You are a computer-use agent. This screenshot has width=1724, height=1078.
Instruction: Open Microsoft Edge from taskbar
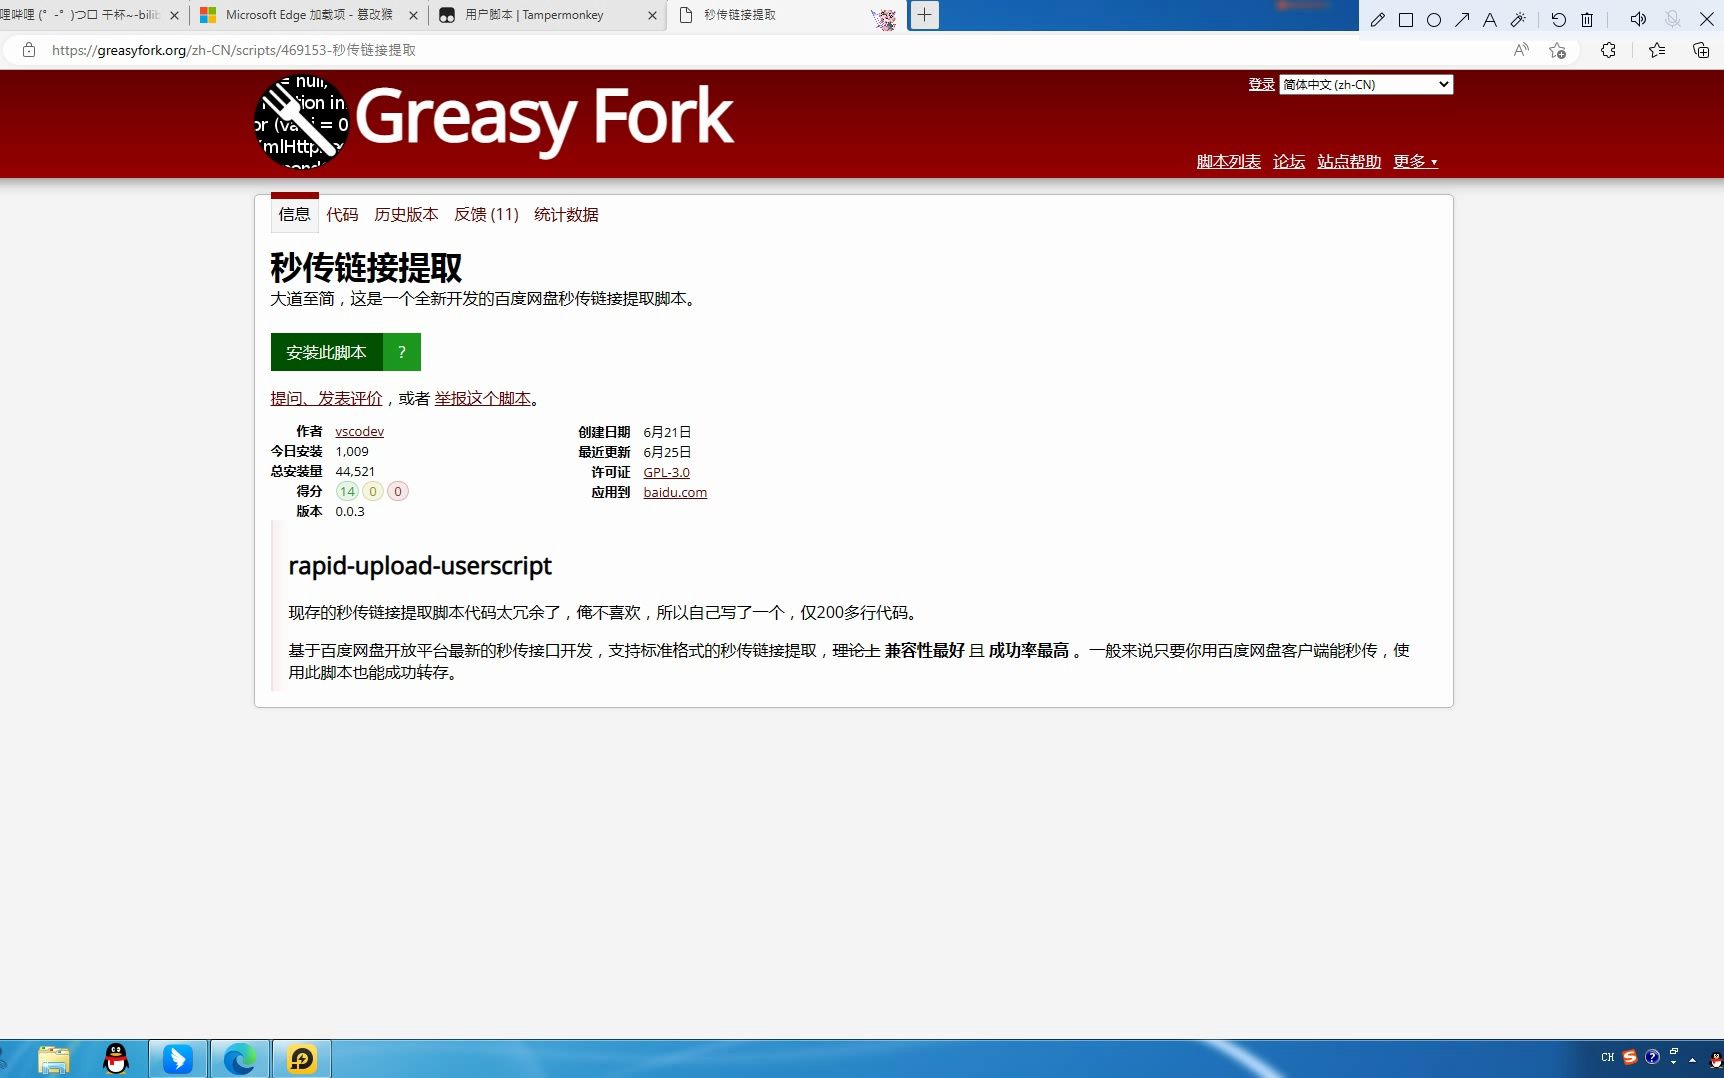click(240, 1059)
